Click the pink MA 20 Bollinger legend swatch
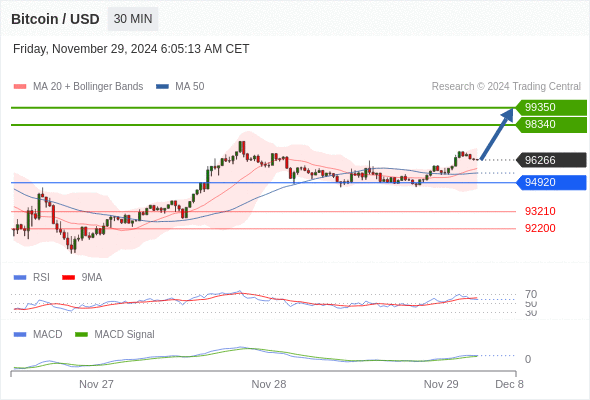590x400 pixels. 20,87
